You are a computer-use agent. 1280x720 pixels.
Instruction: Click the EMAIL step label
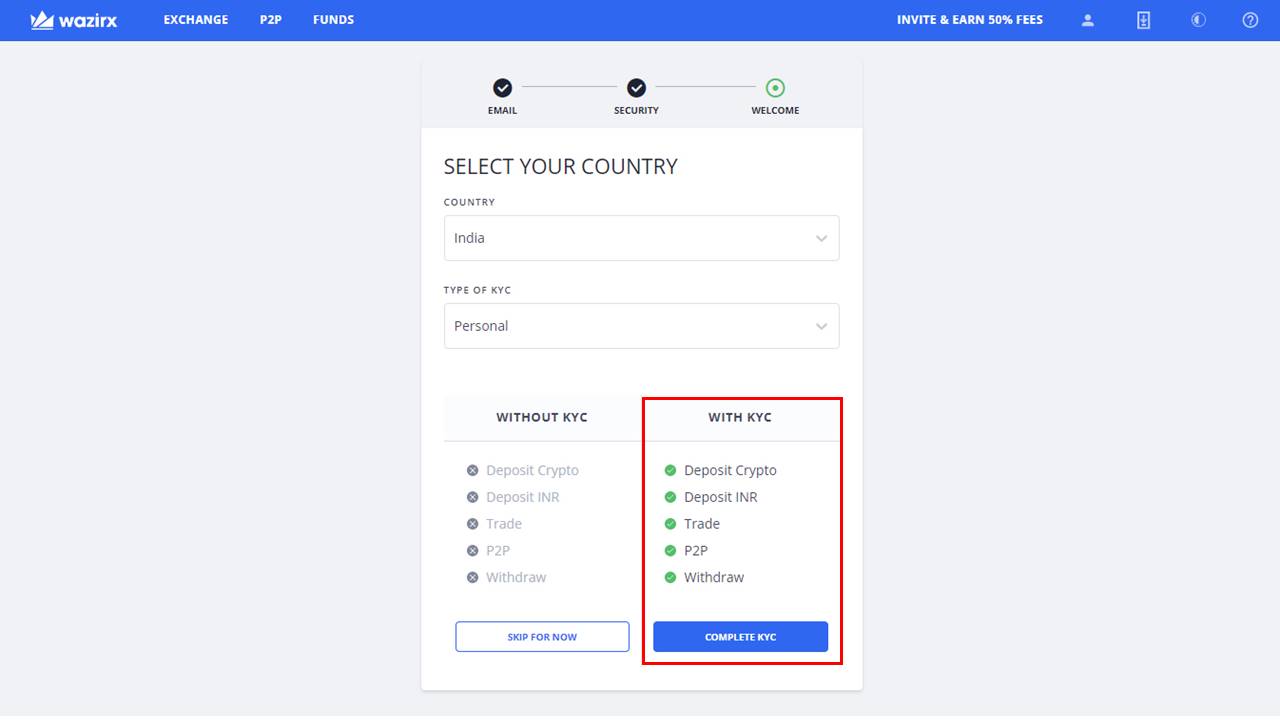pyautogui.click(x=502, y=110)
